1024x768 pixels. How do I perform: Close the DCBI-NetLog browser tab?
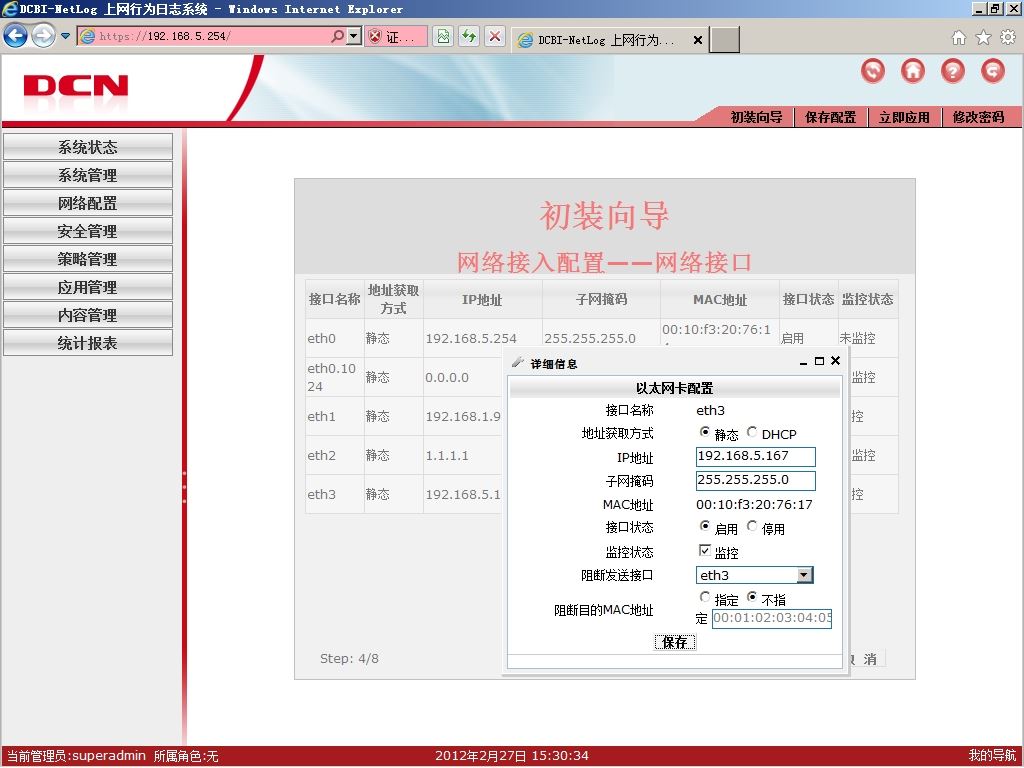(697, 40)
